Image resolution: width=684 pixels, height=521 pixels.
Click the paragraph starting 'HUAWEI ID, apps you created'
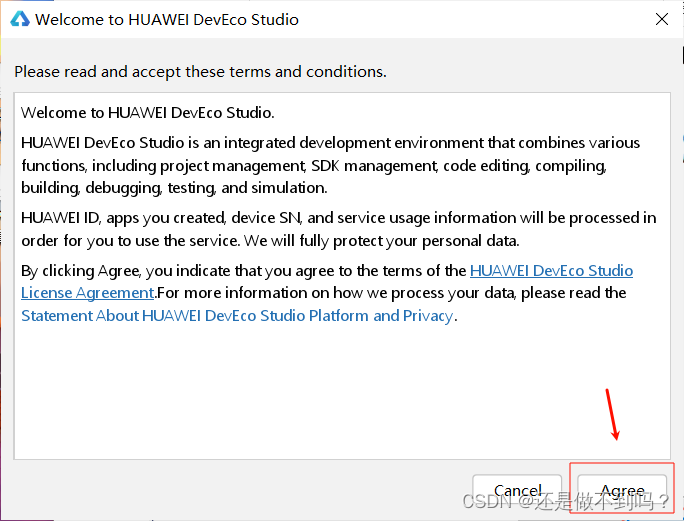[339, 229]
